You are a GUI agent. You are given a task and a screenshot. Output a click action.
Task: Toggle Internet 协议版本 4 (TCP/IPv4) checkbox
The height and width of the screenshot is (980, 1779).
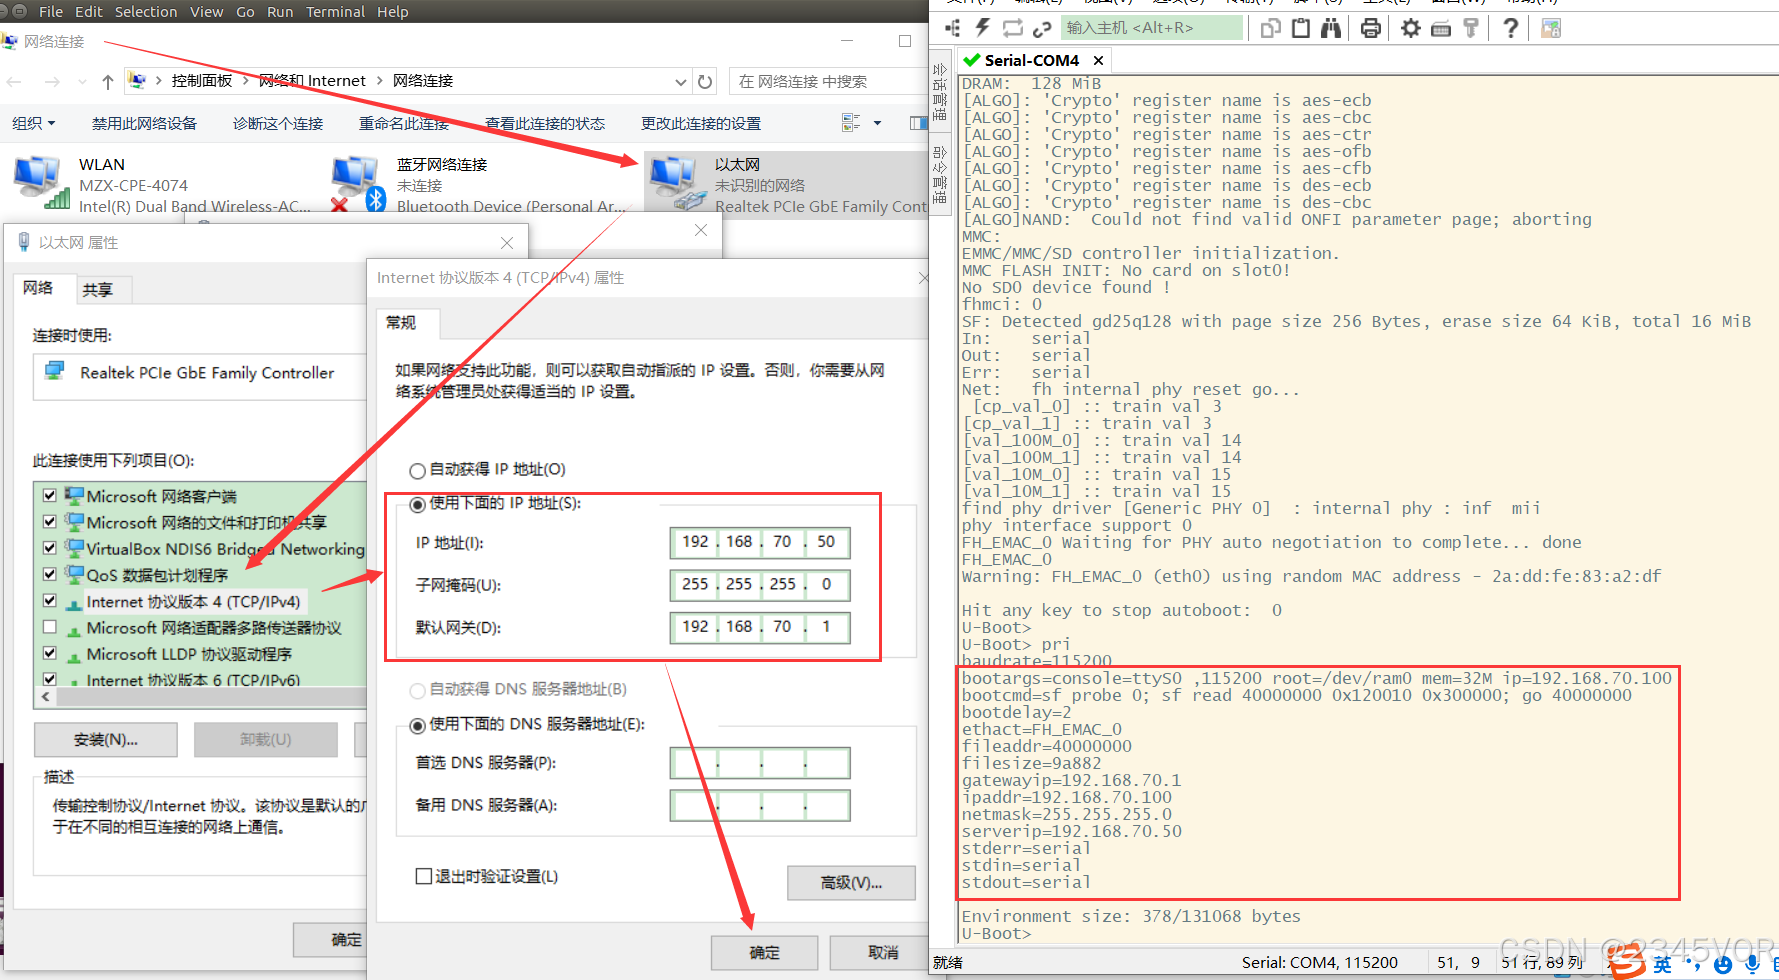tap(49, 600)
